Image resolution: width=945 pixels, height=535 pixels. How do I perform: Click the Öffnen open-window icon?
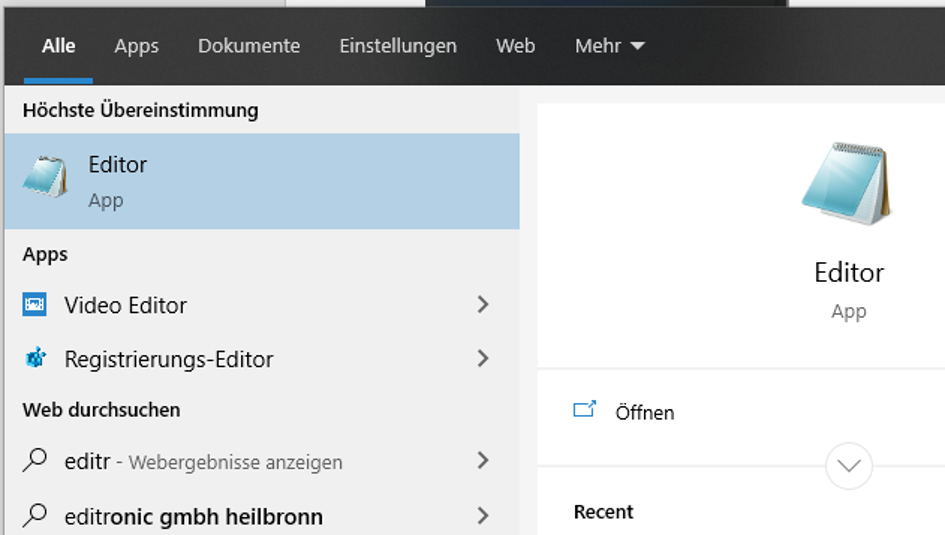(x=584, y=411)
